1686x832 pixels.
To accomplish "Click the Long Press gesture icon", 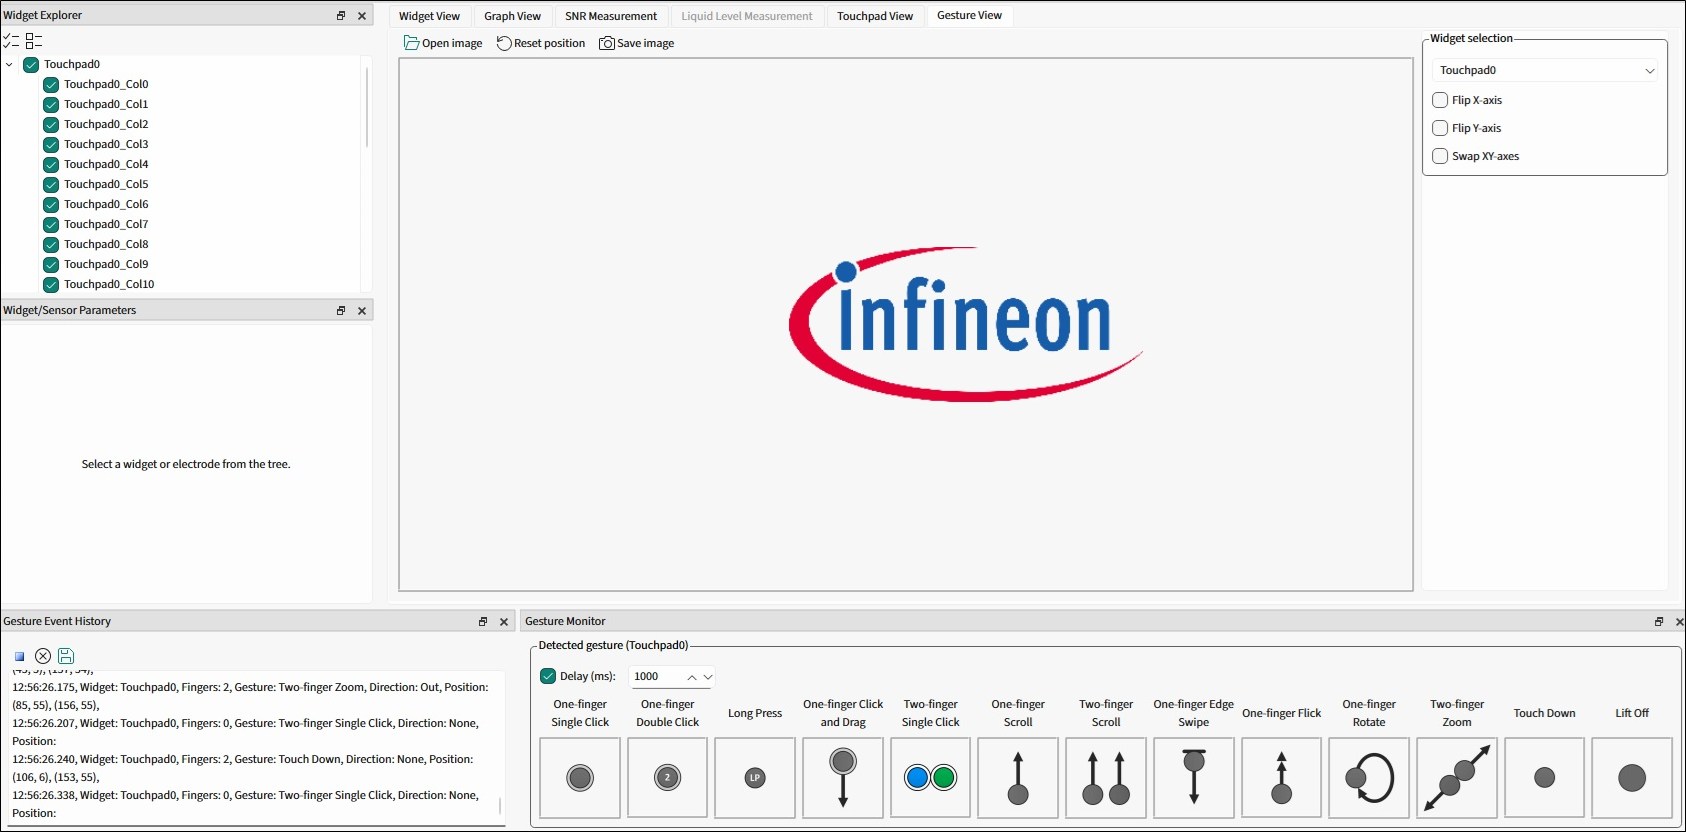I will 755,778.
